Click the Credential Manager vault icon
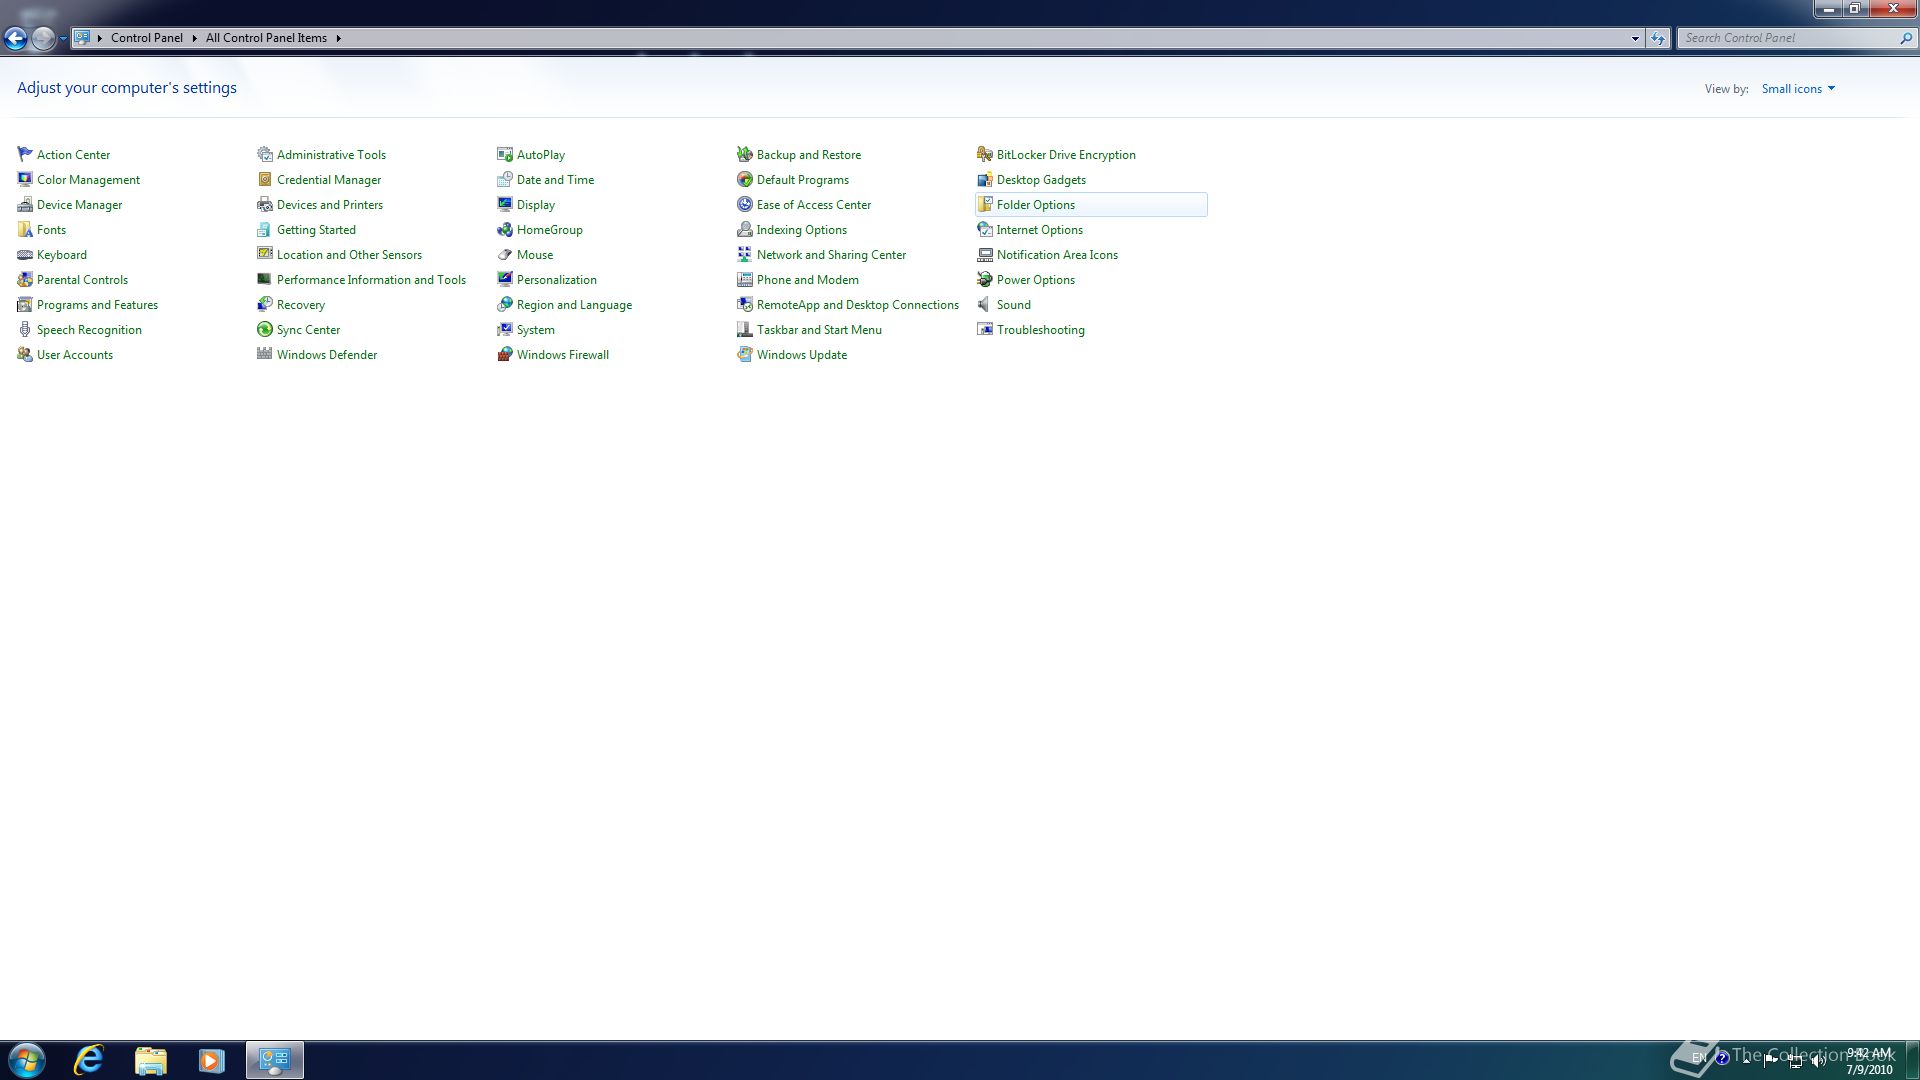This screenshot has width=1920, height=1080. coord(265,179)
